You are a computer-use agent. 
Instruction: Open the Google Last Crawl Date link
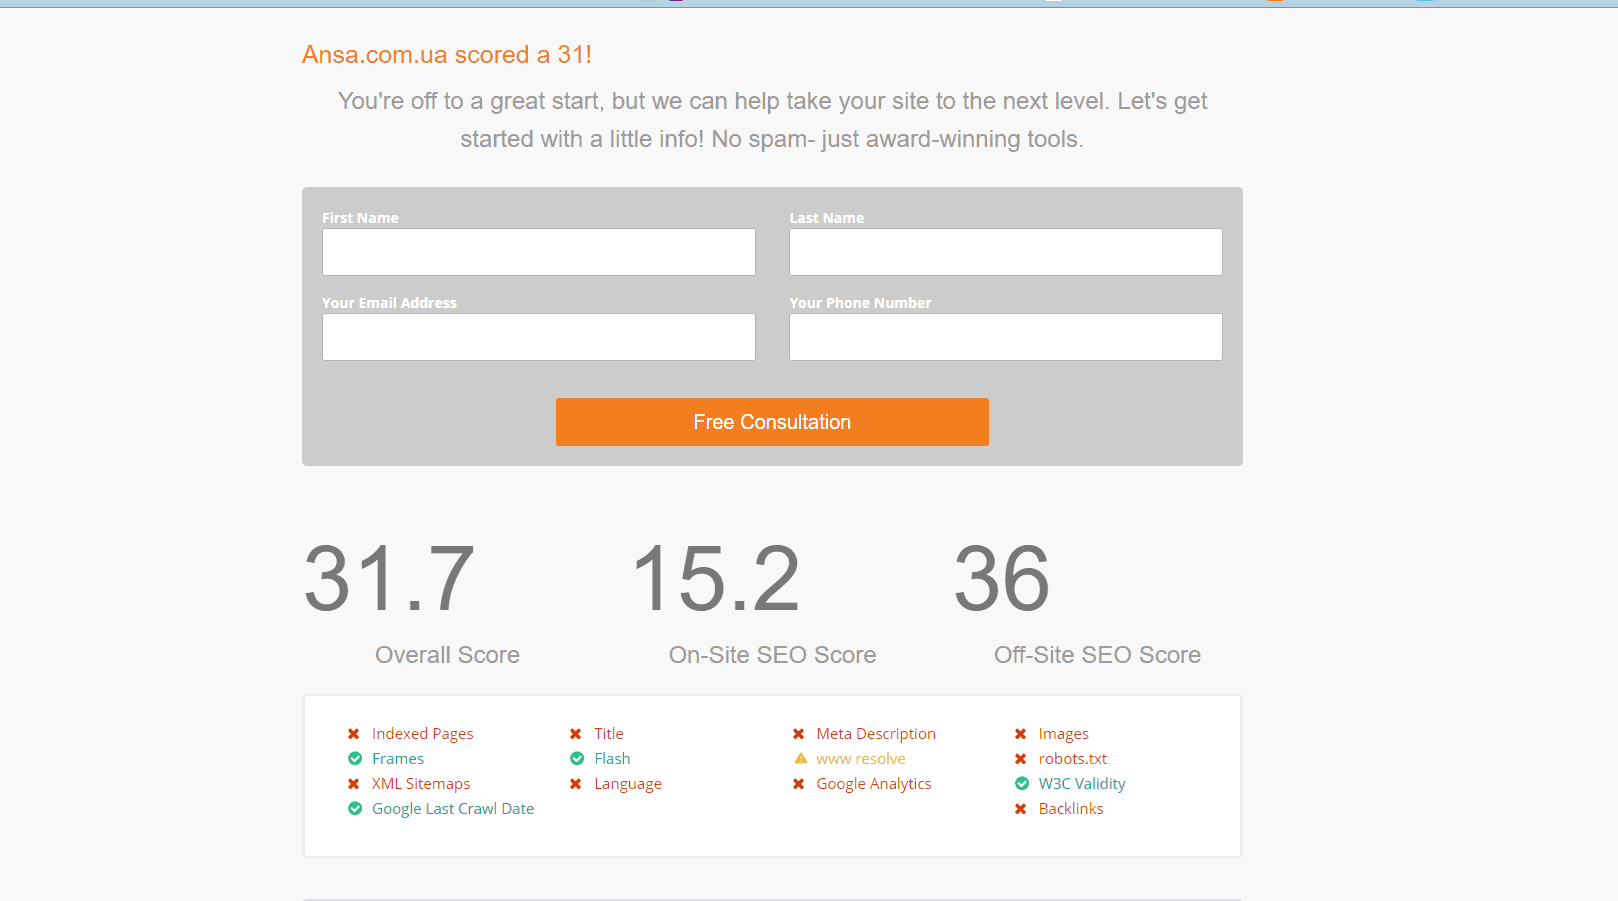coord(453,809)
